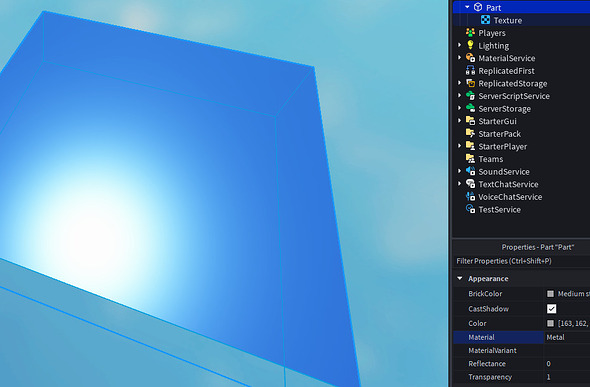Click the VoiceChatService icon
590x387 pixels.
pos(470,196)
